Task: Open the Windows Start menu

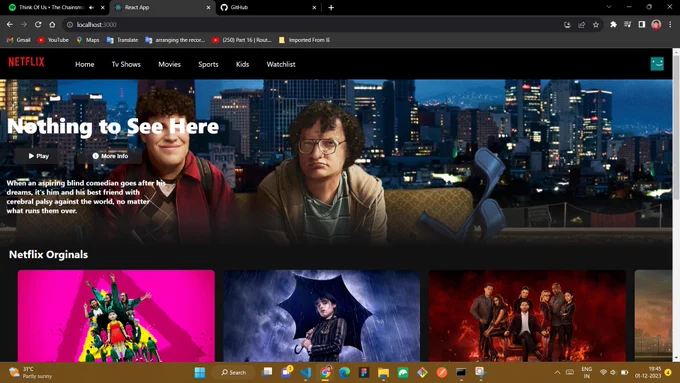Action: click(200, 373)
